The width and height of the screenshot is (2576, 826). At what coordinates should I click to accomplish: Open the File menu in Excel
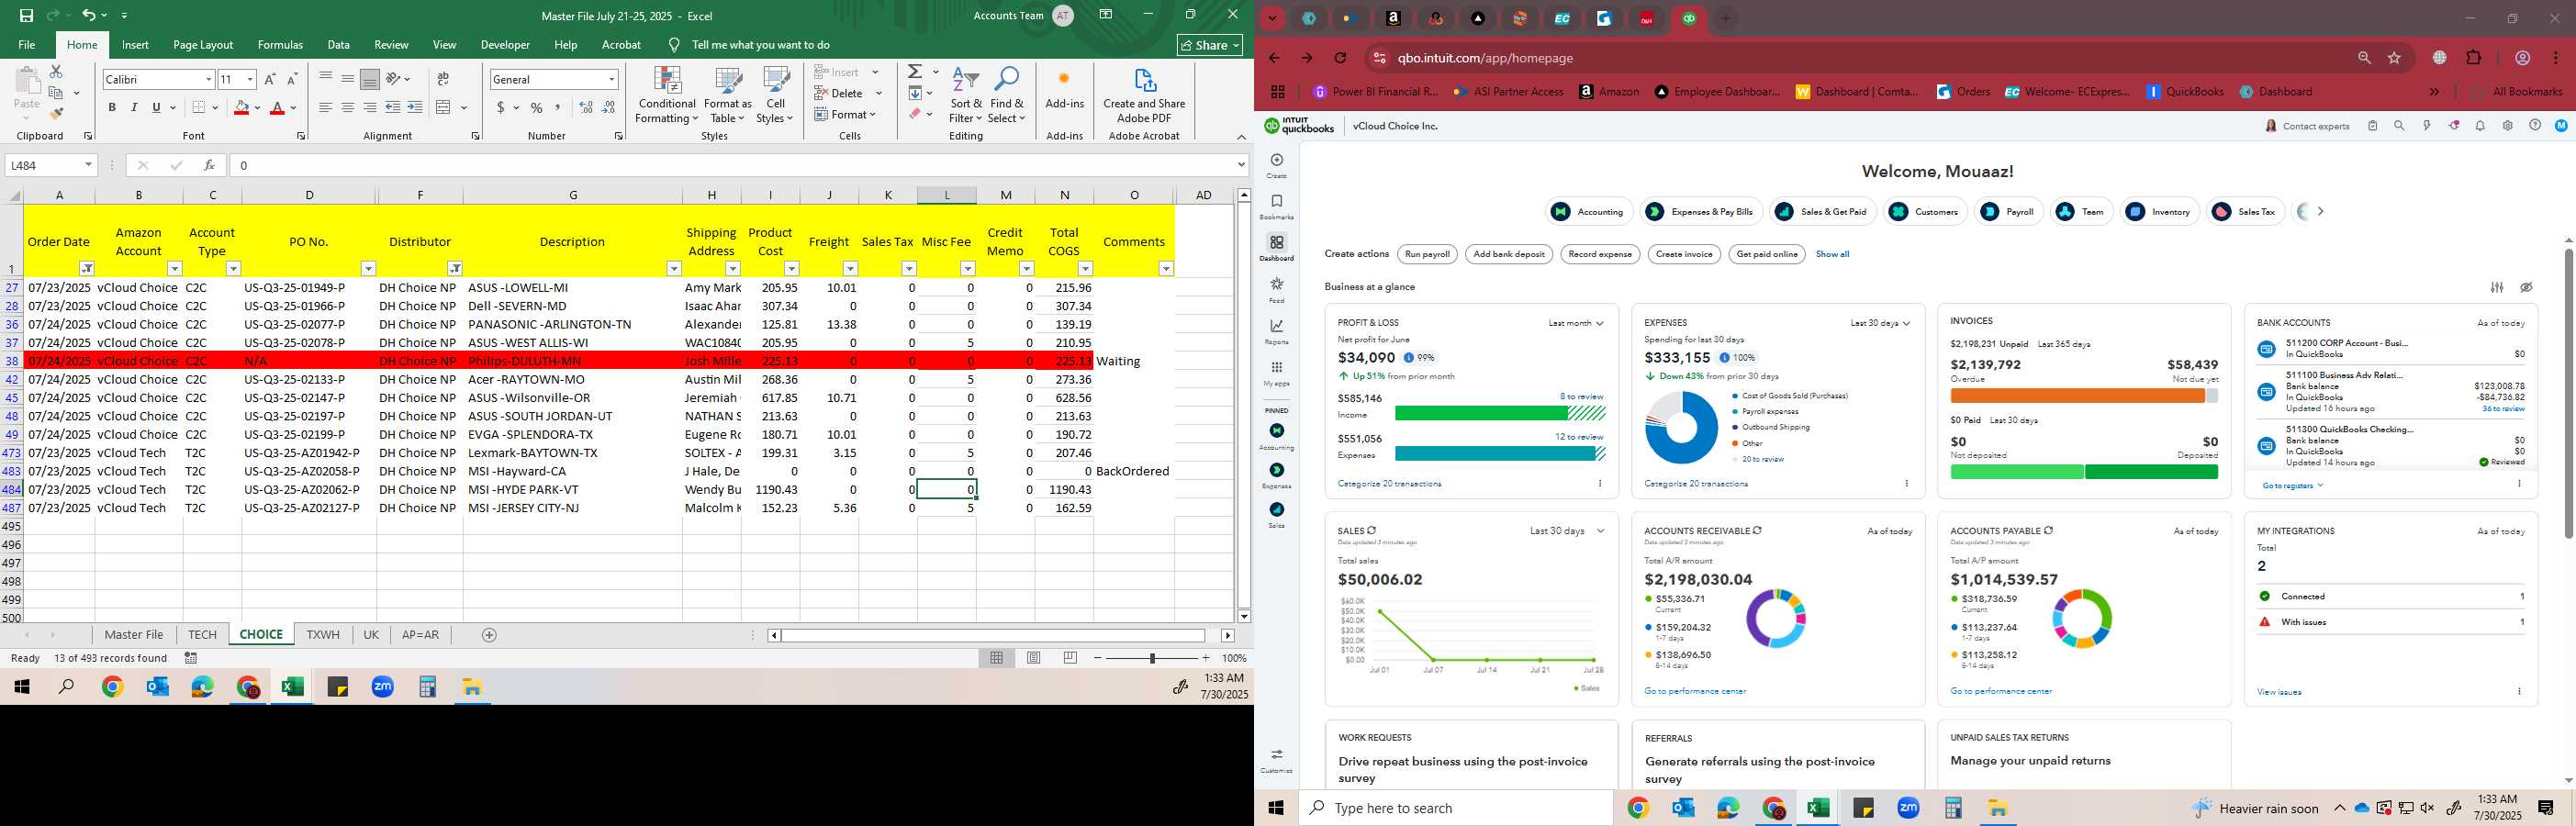[x=27, y=45]
